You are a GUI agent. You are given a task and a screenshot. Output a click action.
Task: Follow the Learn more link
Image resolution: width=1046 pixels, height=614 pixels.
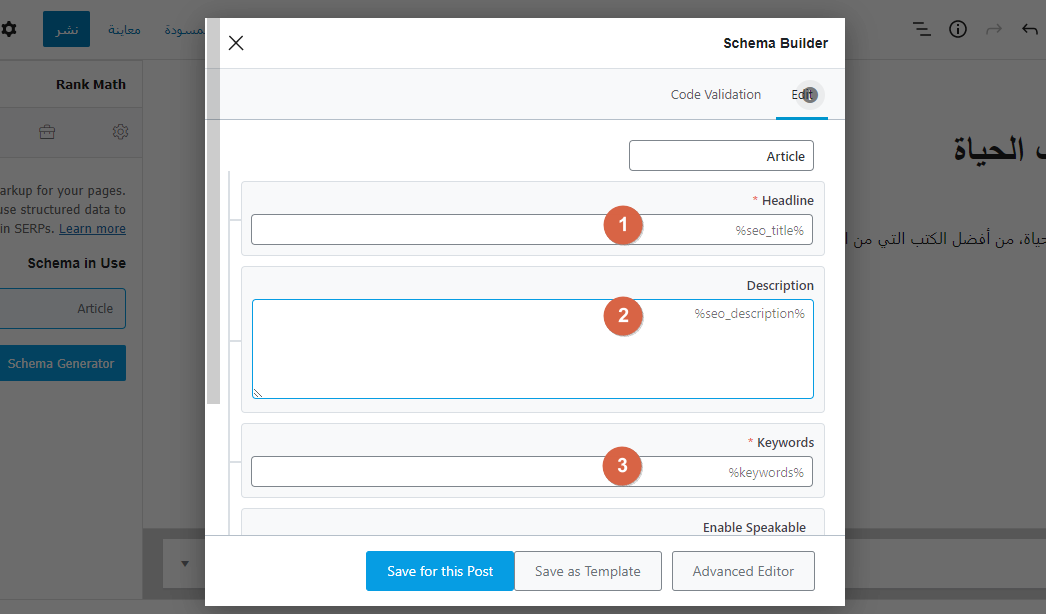click(x=92, y=229)
